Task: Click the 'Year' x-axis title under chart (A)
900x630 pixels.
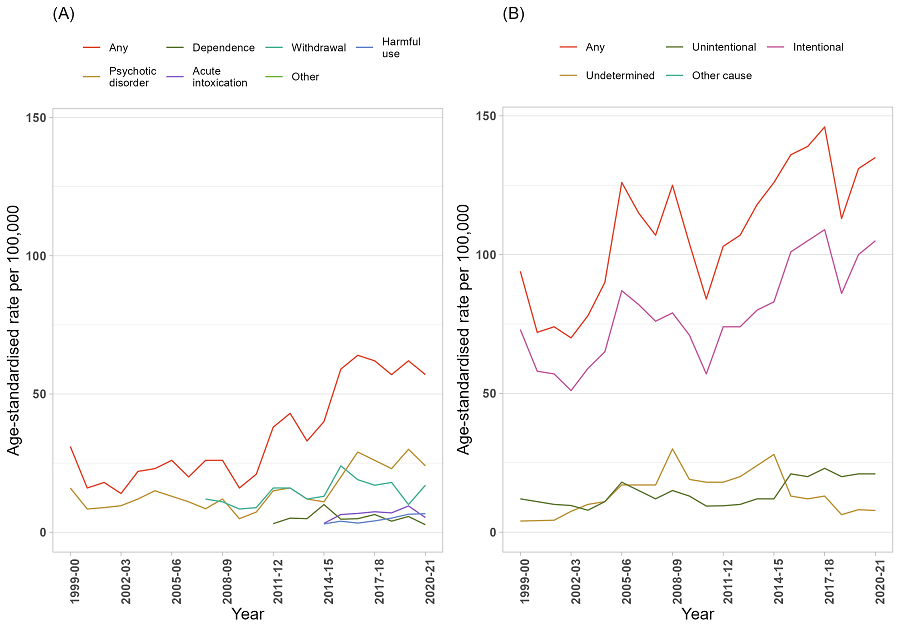Action: pyautogui.click(x=247, y=614)
